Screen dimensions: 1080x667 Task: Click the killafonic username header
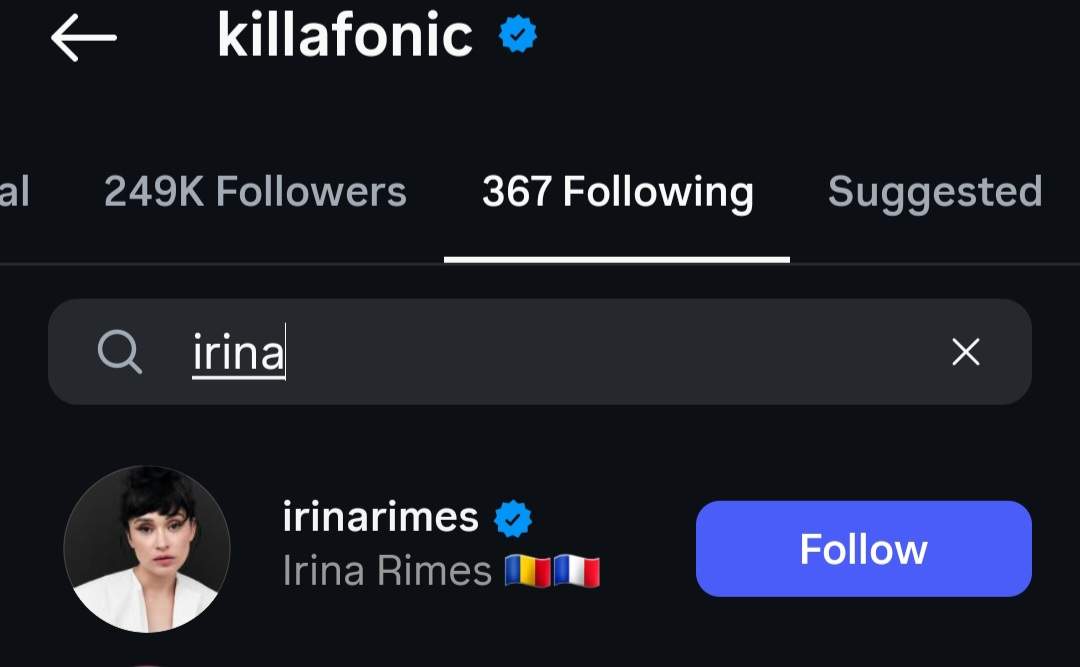pyautogui.click(x=345, y=35)
